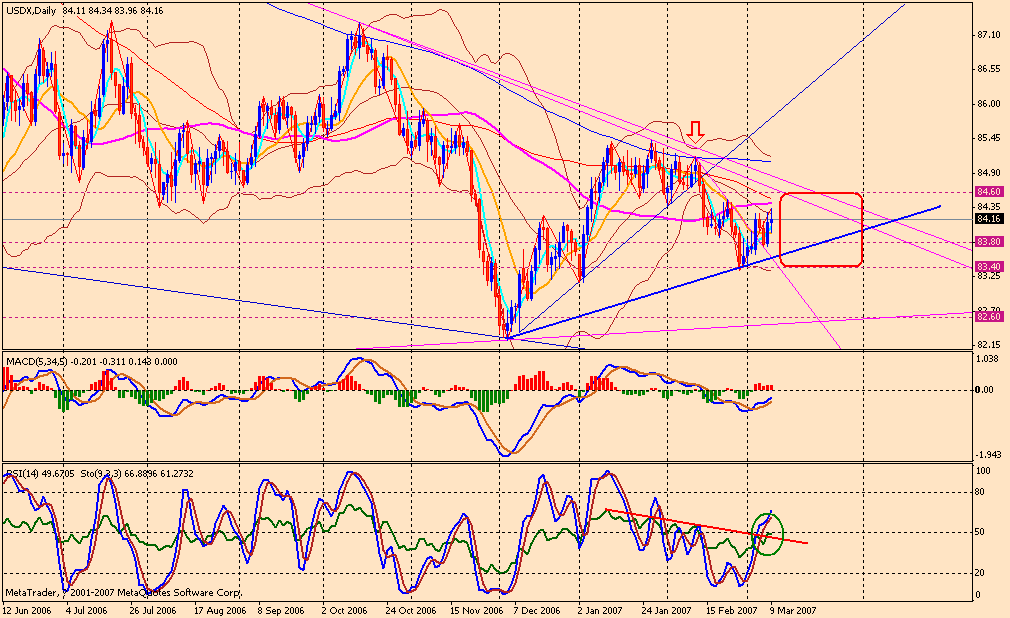Select the 100 oscillator scale label

click(984, 471)
